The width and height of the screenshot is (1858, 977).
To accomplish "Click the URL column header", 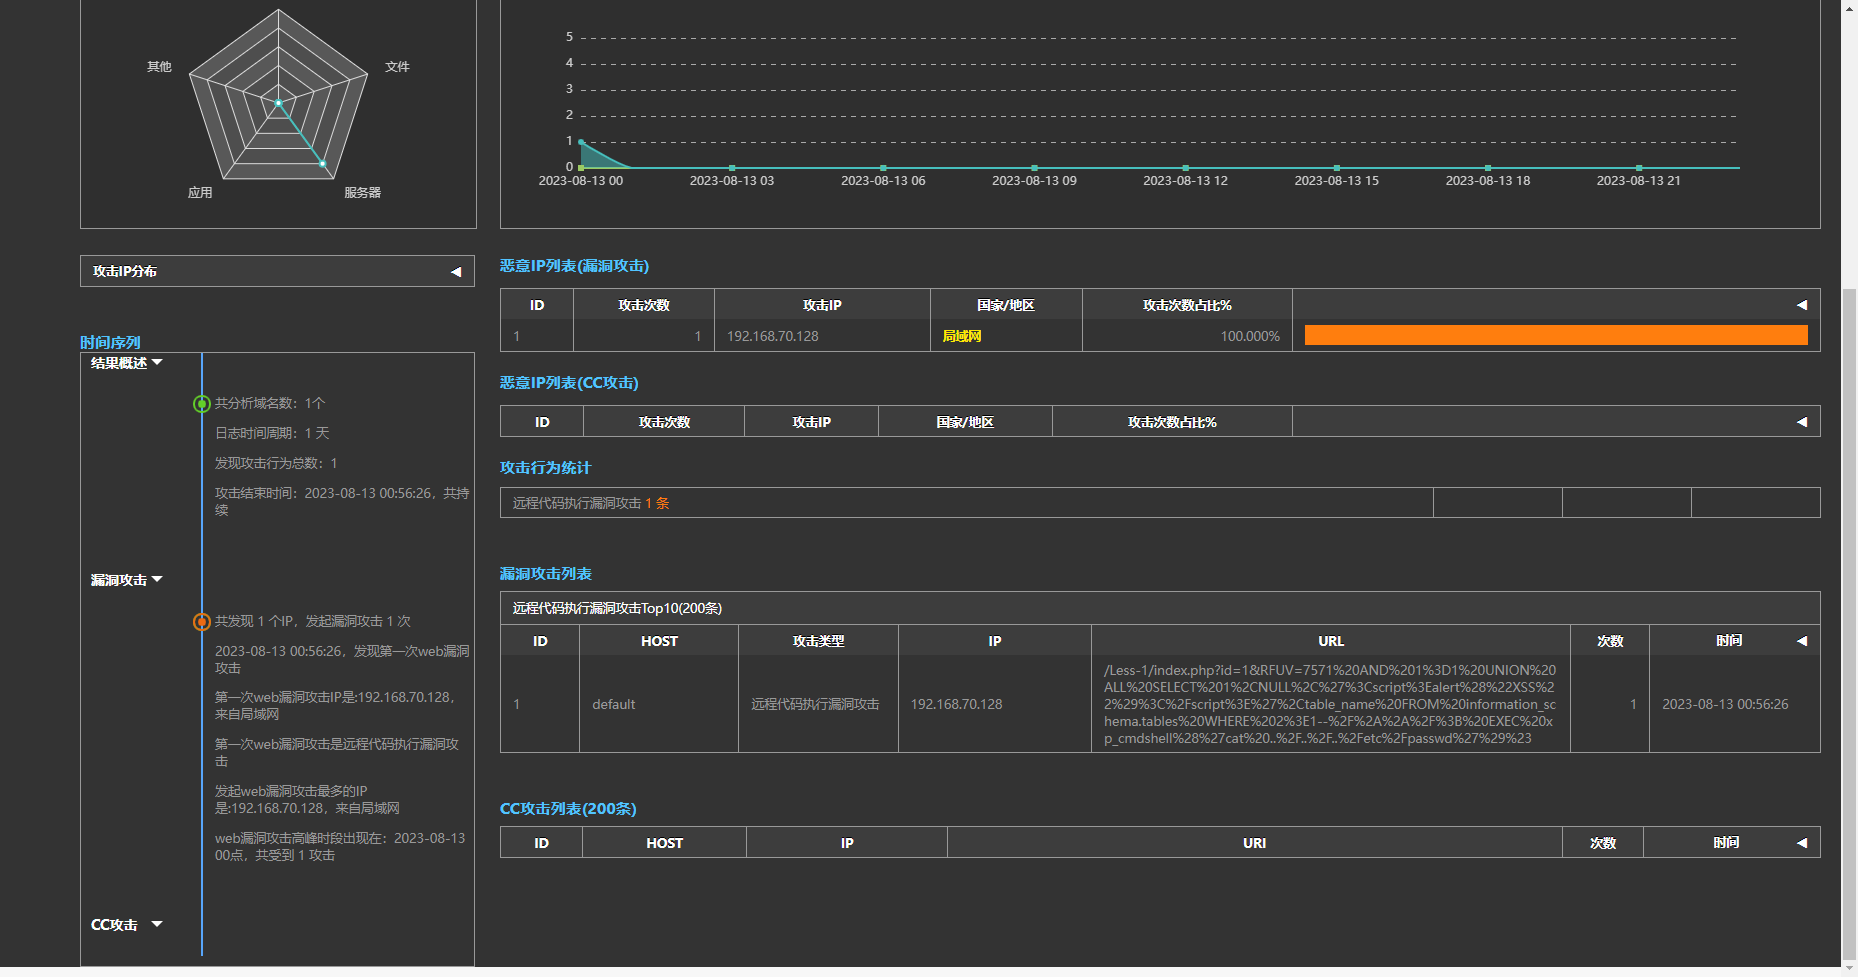I will tap(1331, 641).
